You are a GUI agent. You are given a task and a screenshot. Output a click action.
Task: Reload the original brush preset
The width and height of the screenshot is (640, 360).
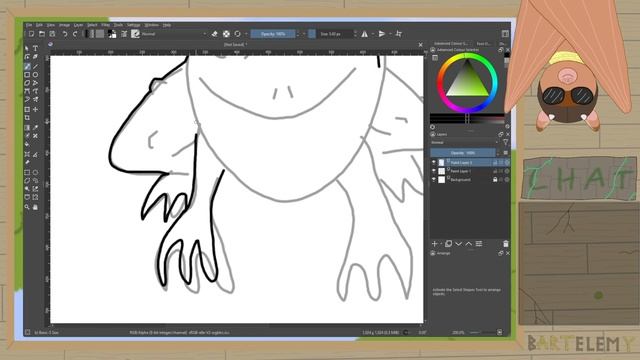click(238, 34)
